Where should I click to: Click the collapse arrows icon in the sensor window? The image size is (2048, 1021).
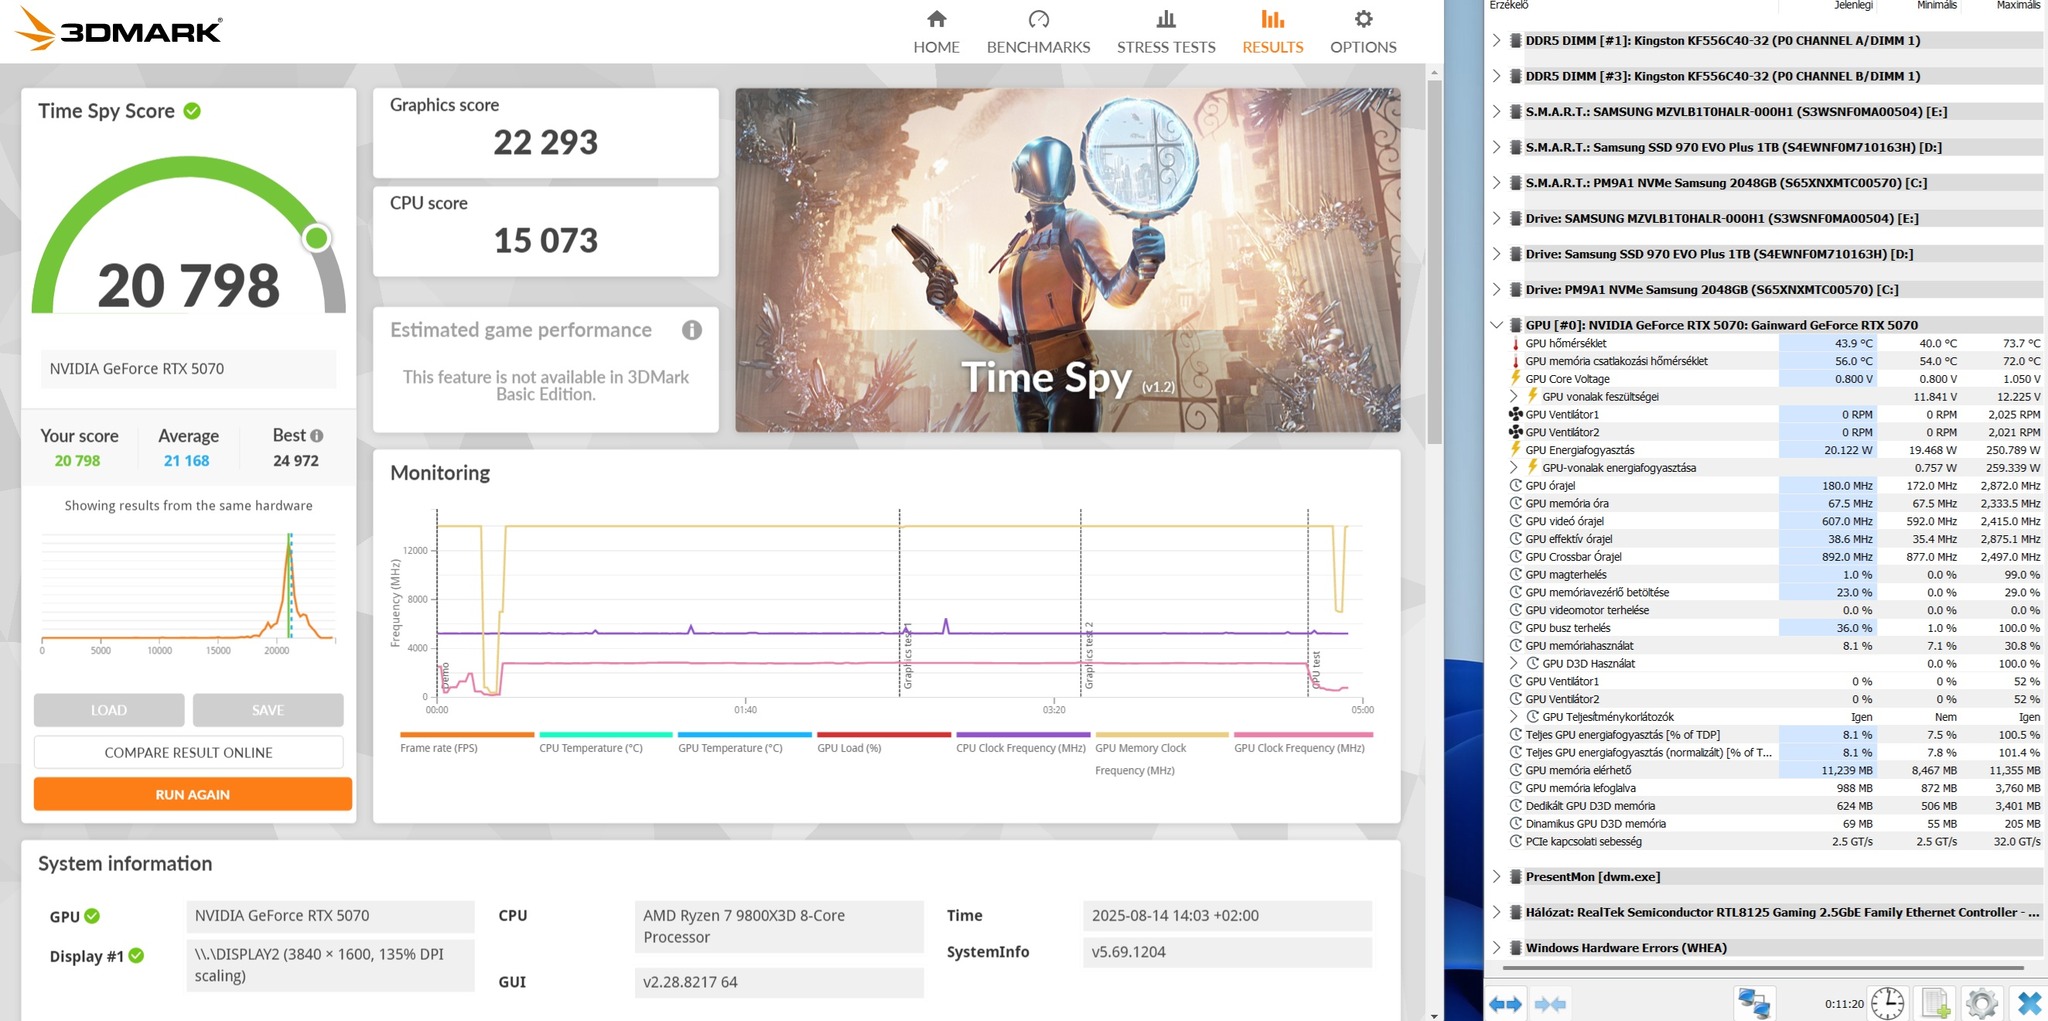(1550, 1003)
